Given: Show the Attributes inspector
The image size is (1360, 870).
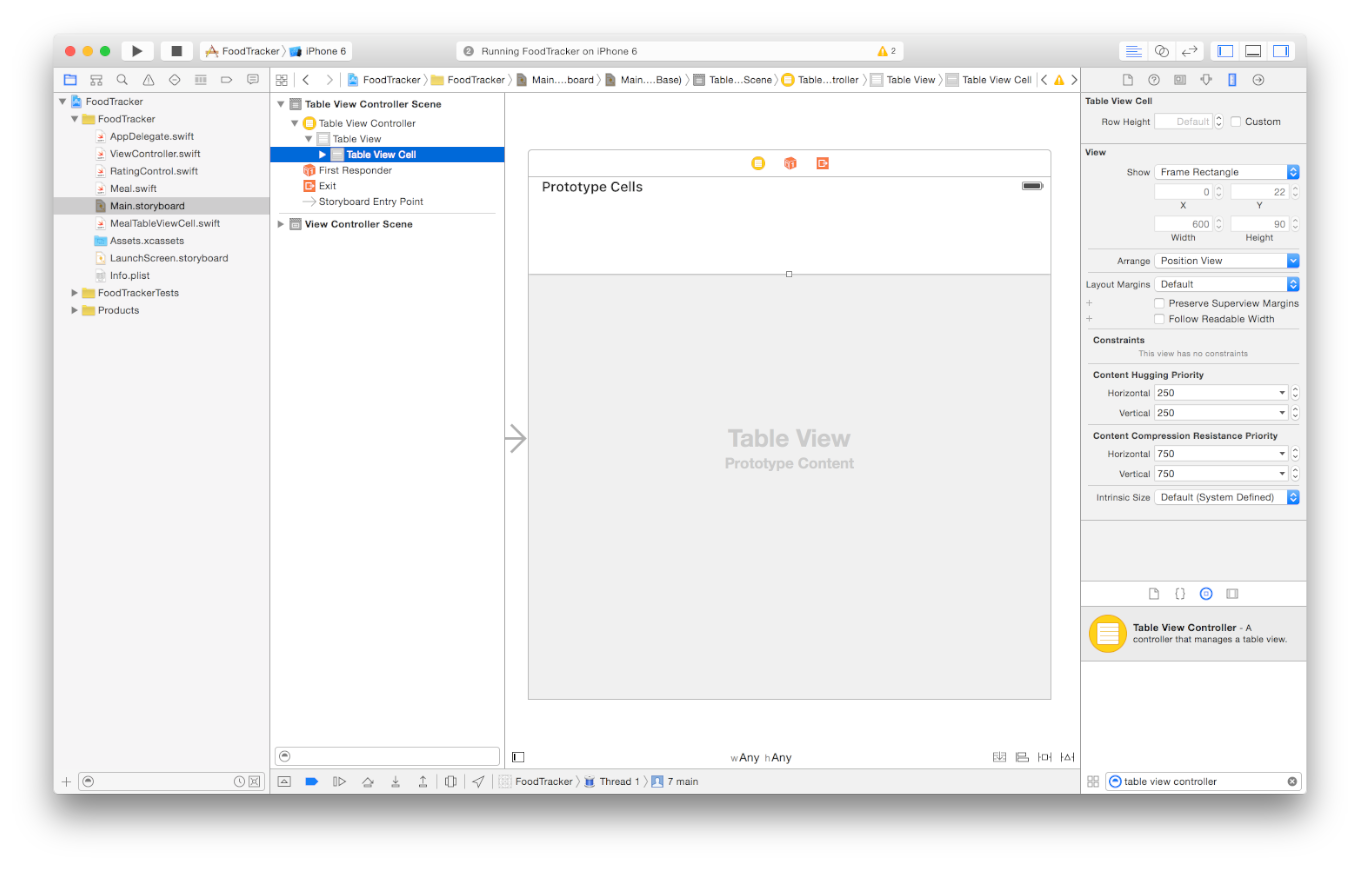Looking at the screenshot, I should [x=1206, y=79].
